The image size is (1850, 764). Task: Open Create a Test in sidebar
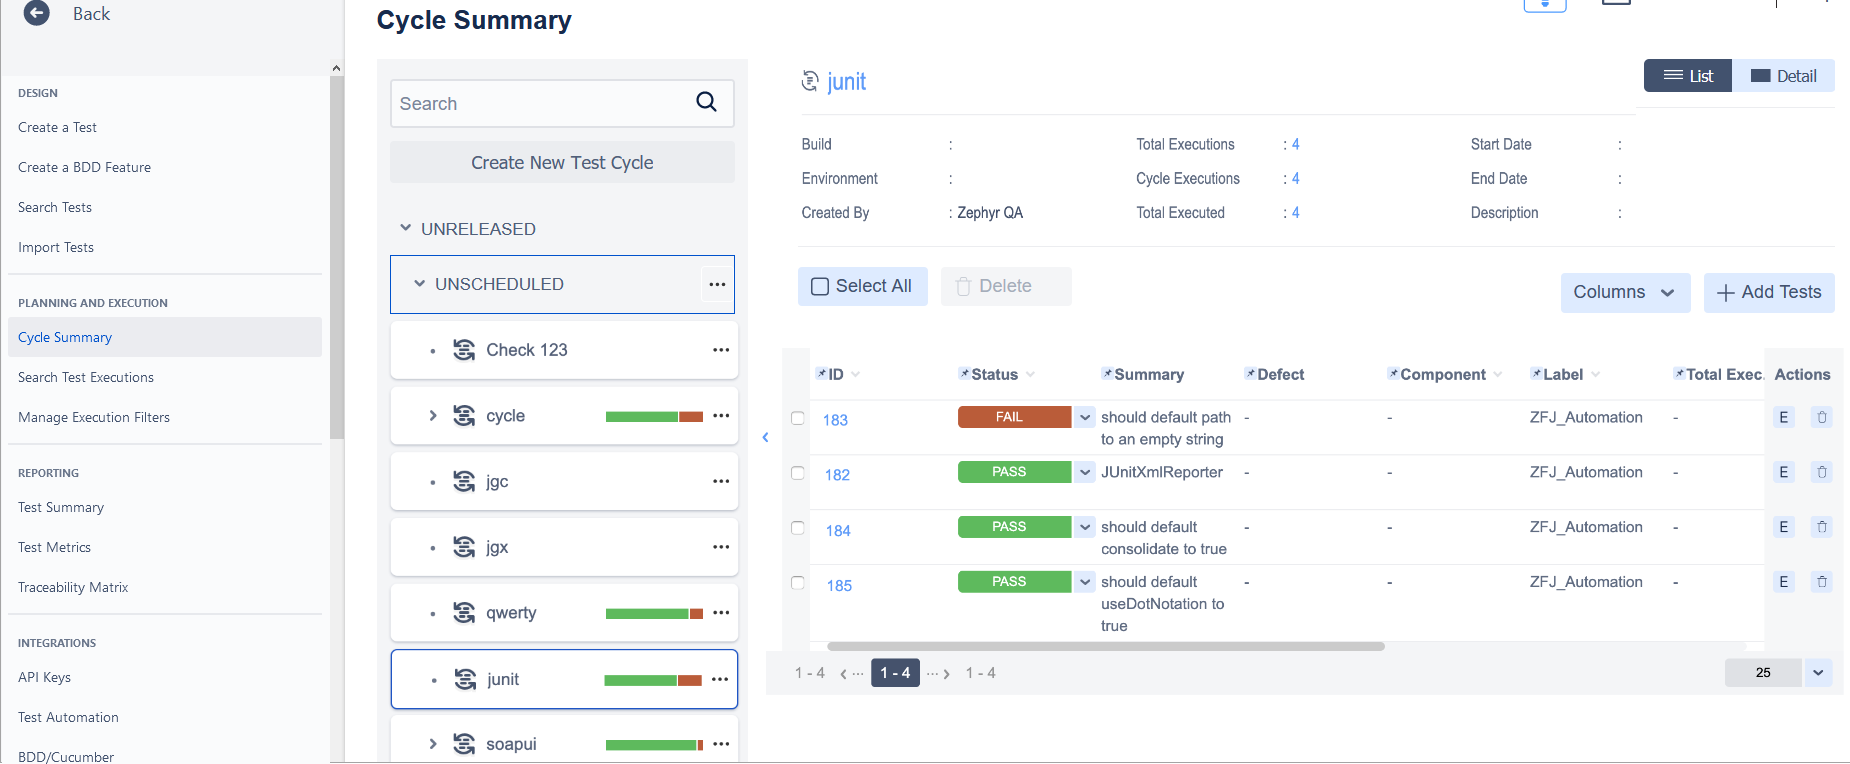[x=57, y=127]
